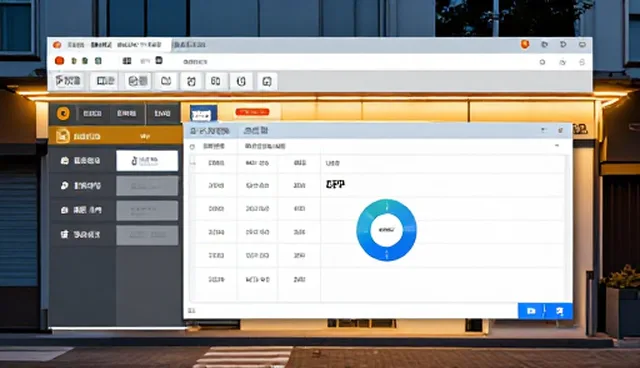Click the first labeled button in the large toolbar row

pos(69,81)
